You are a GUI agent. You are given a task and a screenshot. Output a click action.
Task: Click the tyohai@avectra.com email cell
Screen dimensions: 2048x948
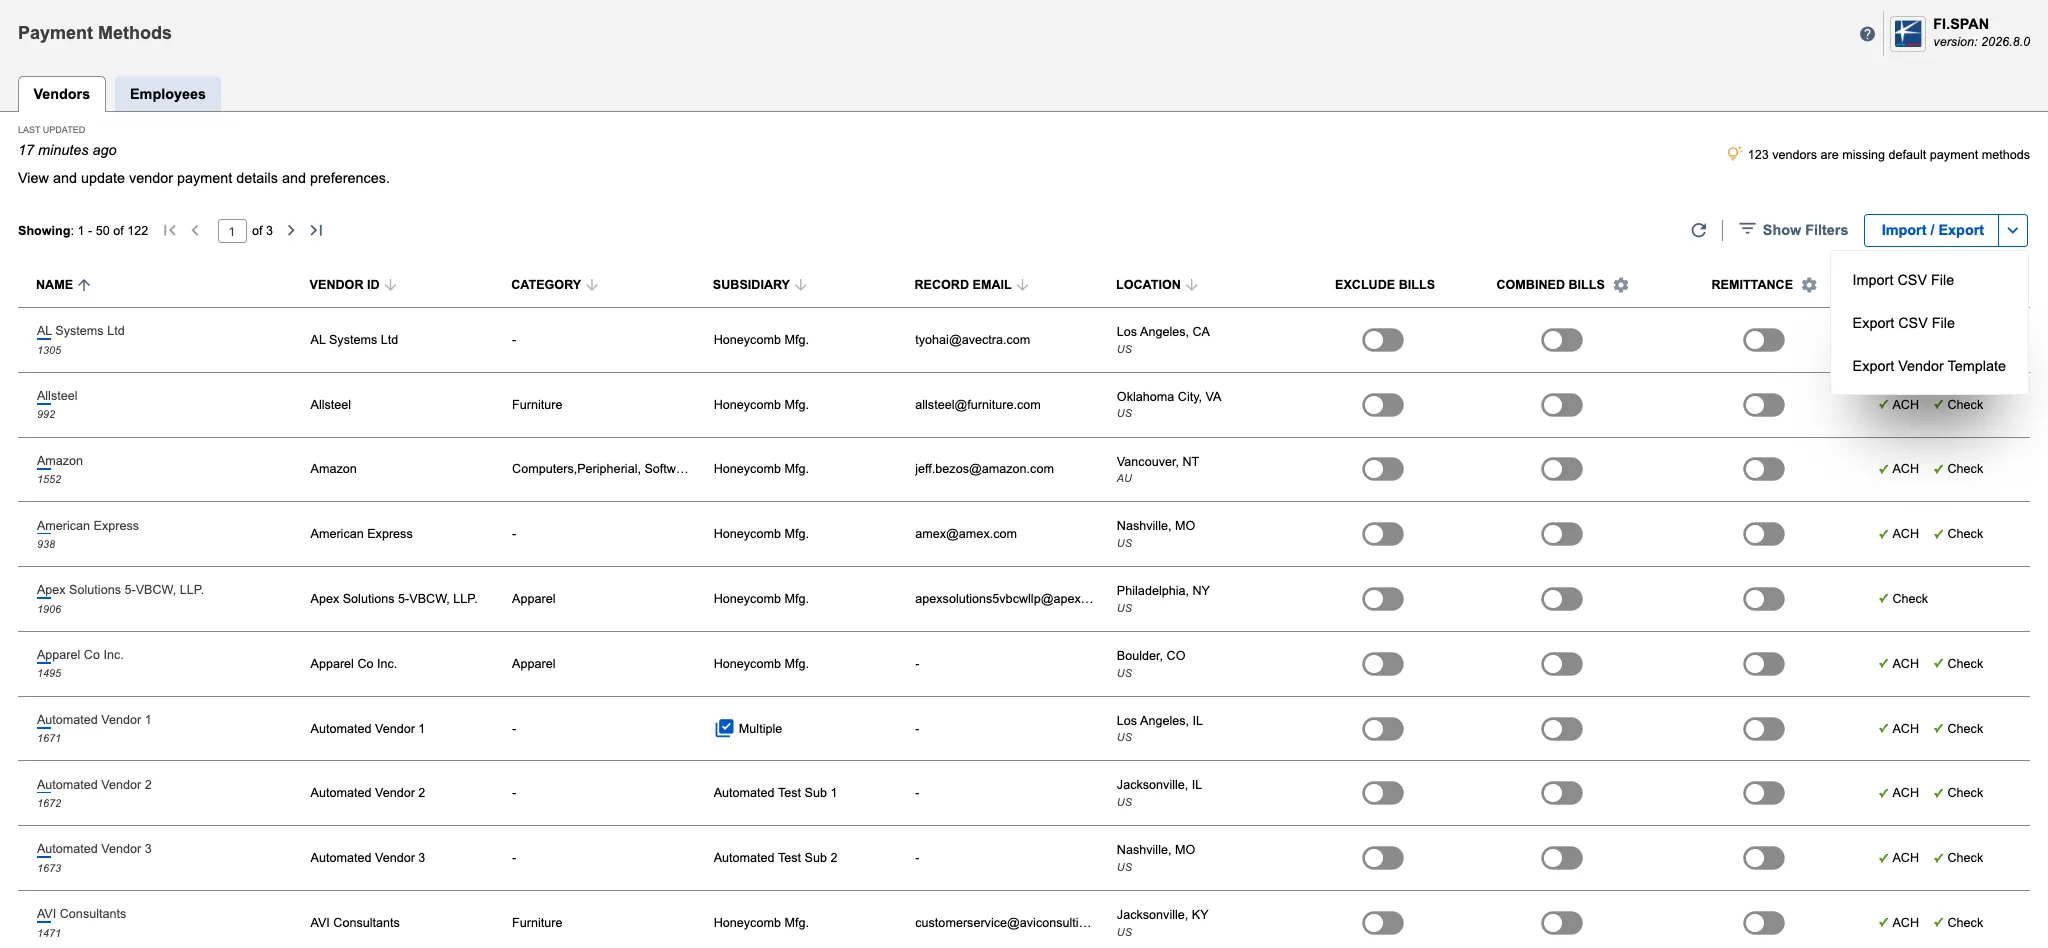pyautogui.click(x=972, y=340)
